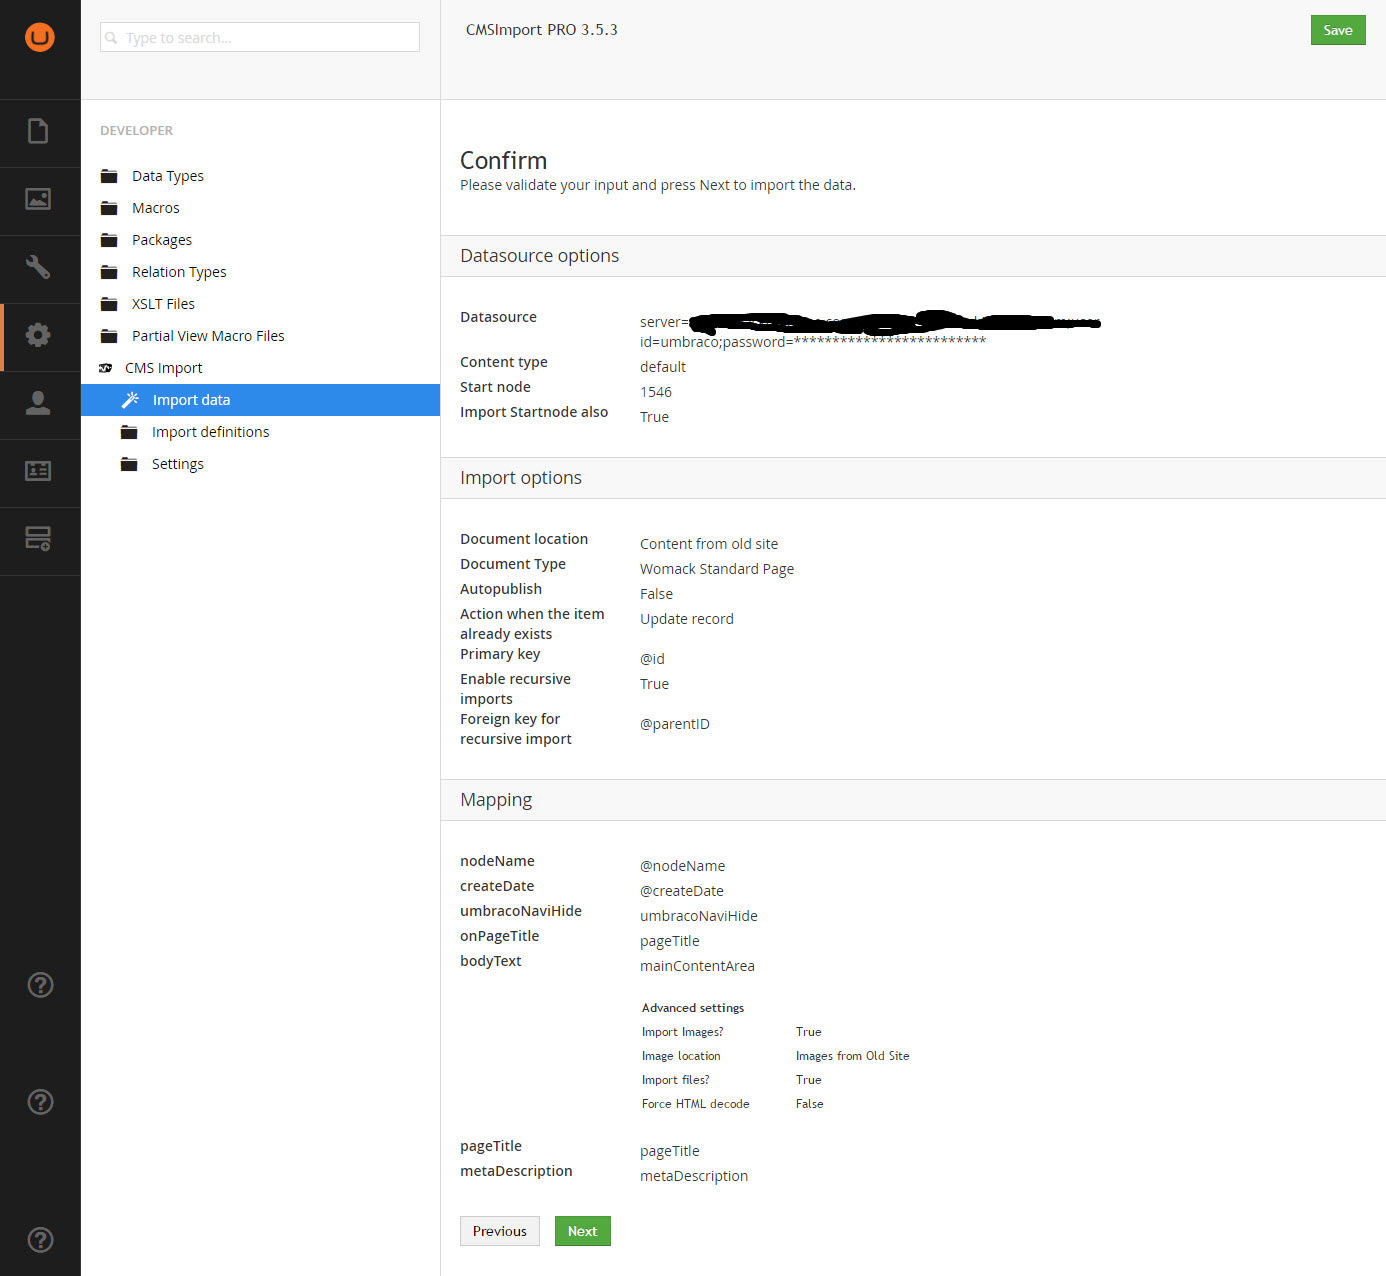The image size is (1386, 1276).
Task: Click the 'Content from old site' value
Action: click(709, 544)
